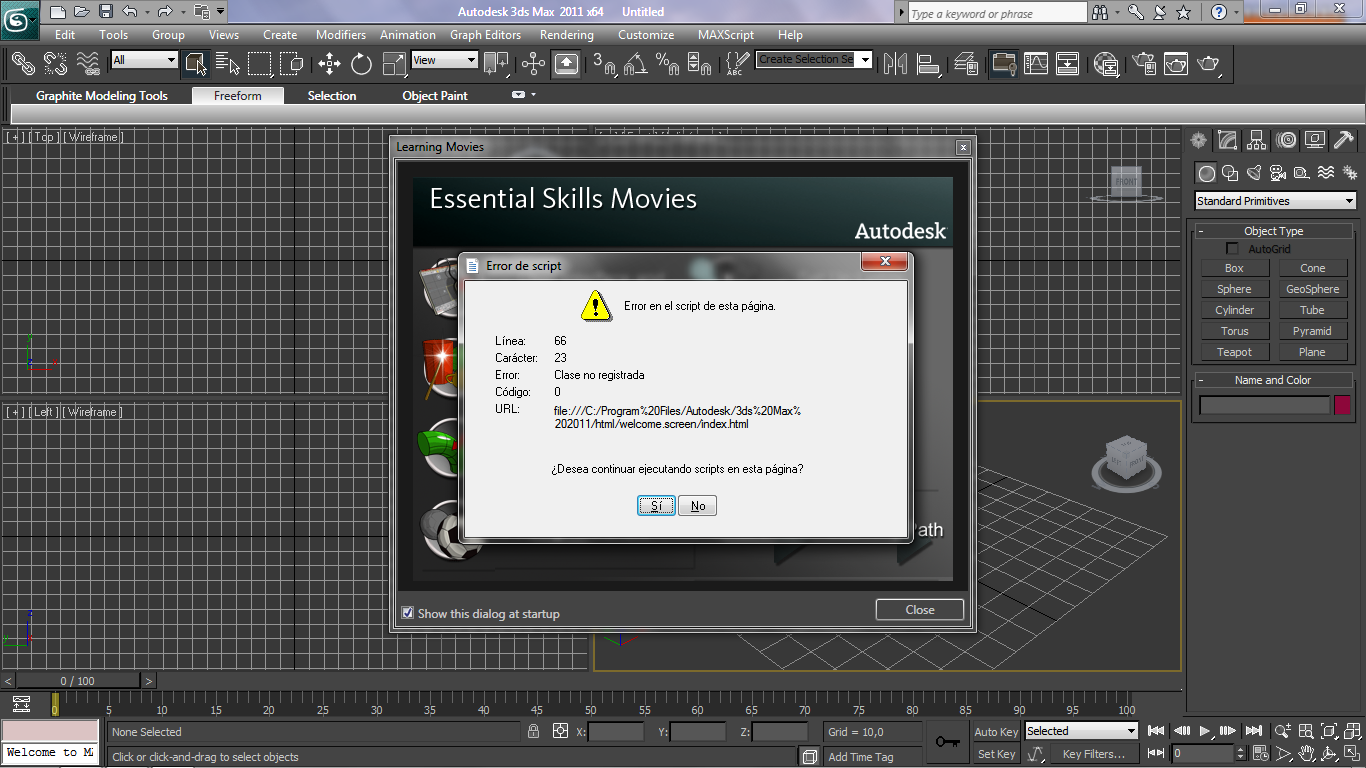Activate the Select and Move tool
This screenshot has width=1366, height=768.
pos(330,64)
